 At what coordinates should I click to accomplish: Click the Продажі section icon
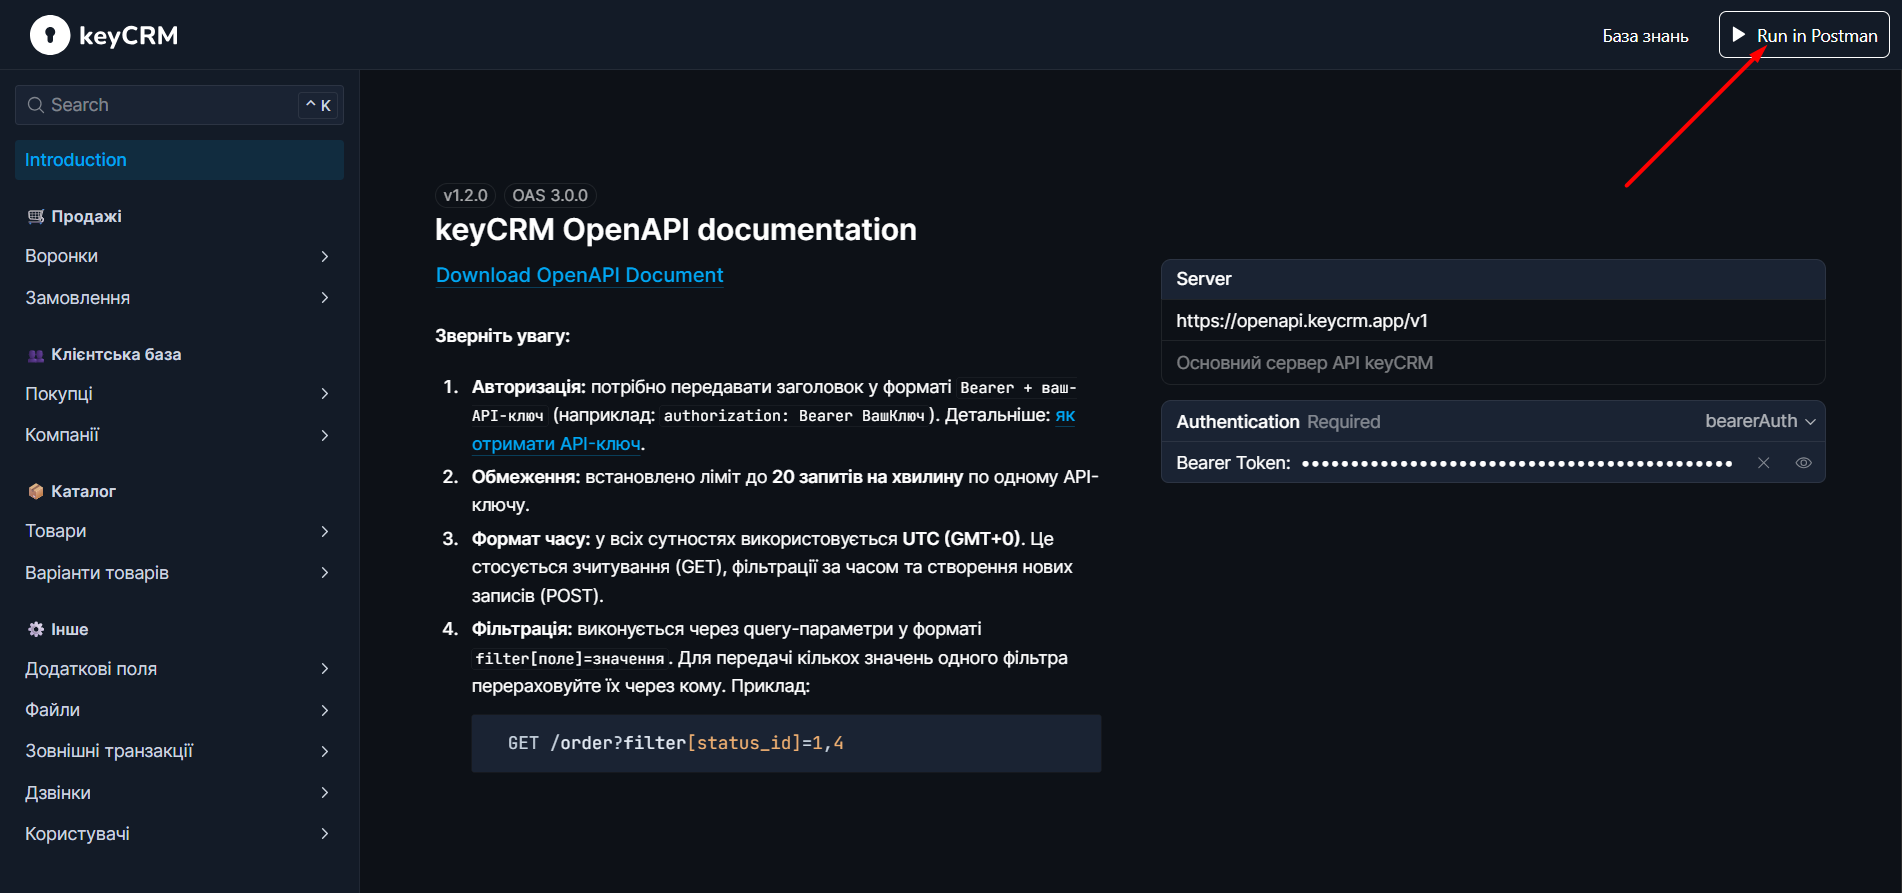coord(36,216)
